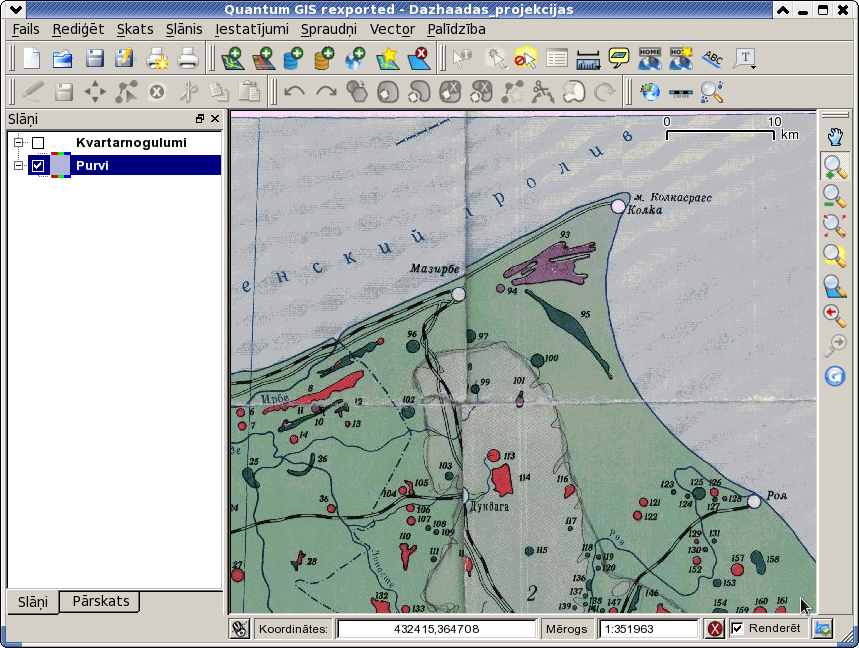Uncheck the Purvi layer visibility
Screen dimensions: 859x648
38,165
